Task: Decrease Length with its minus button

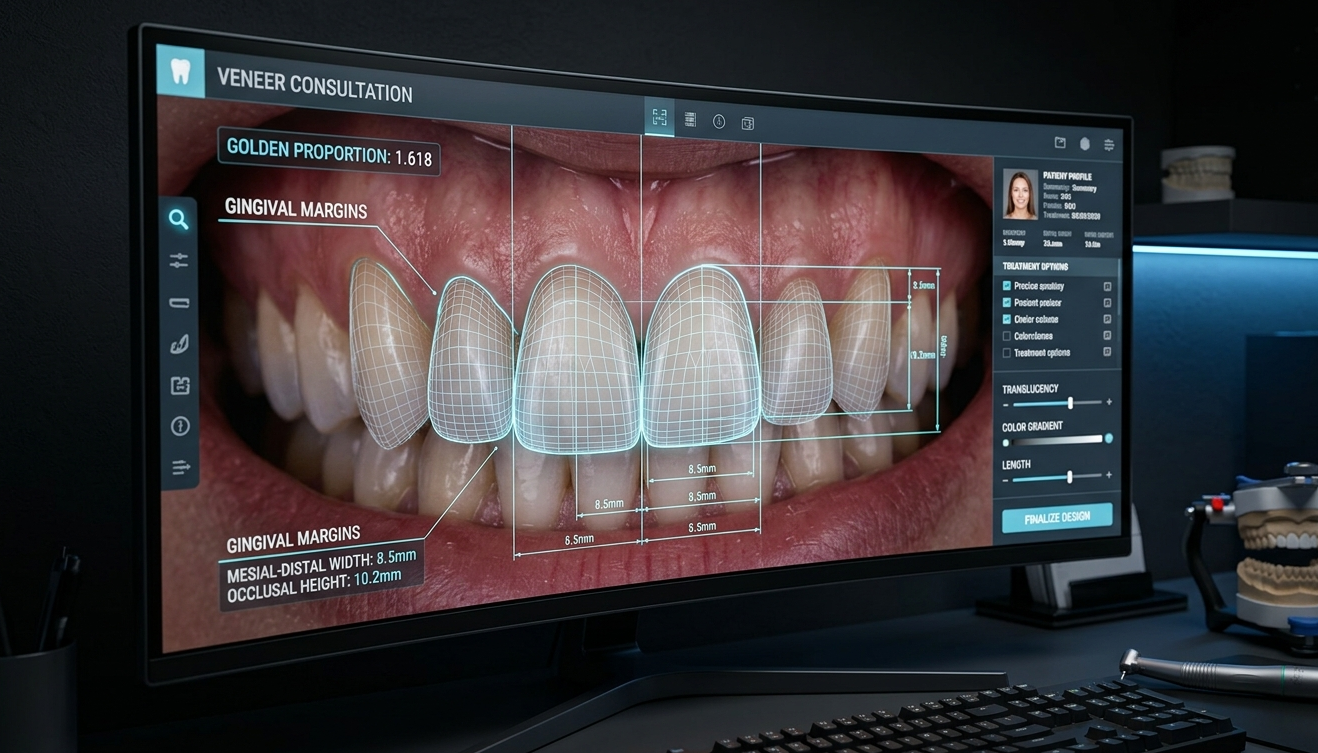Action: pos(1006,480)
